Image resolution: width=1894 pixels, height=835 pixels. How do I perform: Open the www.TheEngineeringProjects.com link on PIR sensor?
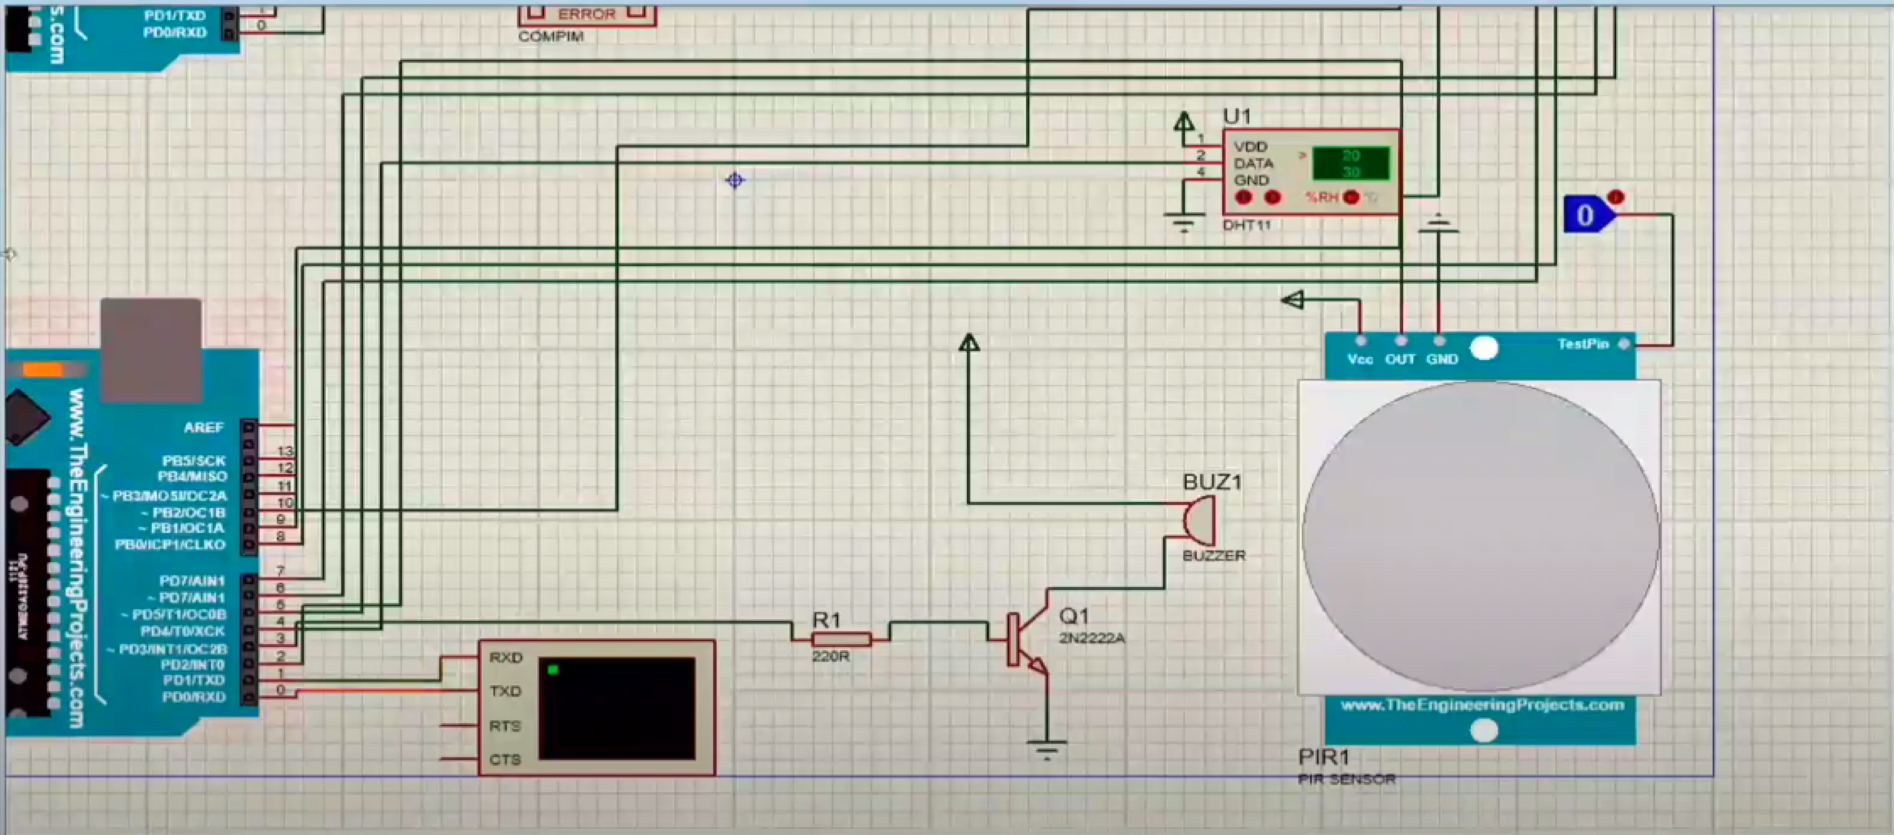point(1482,705)
